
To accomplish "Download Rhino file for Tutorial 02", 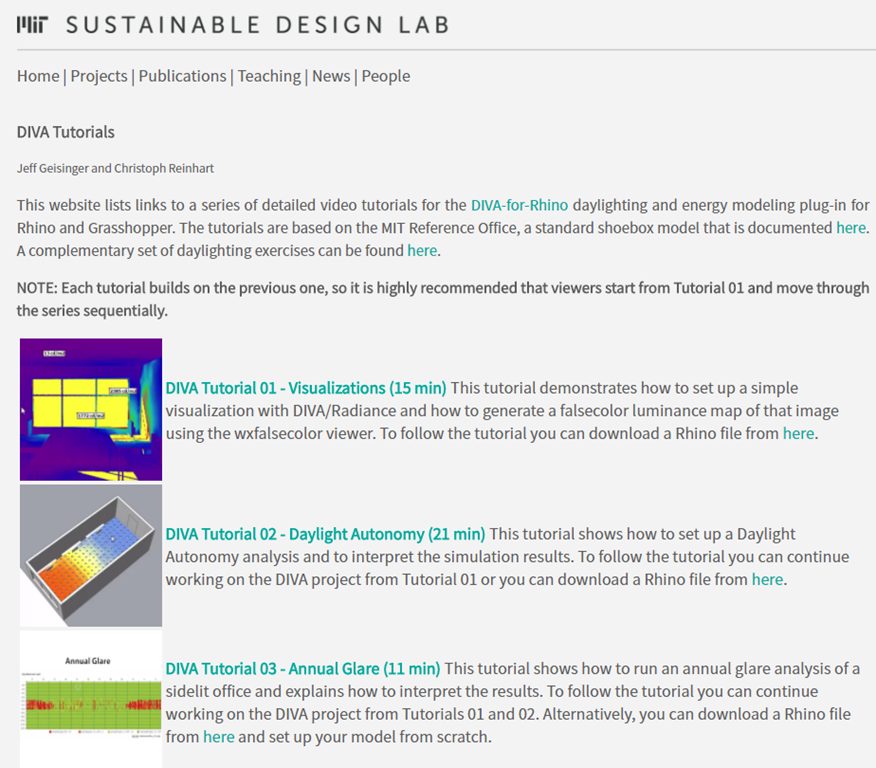I will [x=767, y=579].
